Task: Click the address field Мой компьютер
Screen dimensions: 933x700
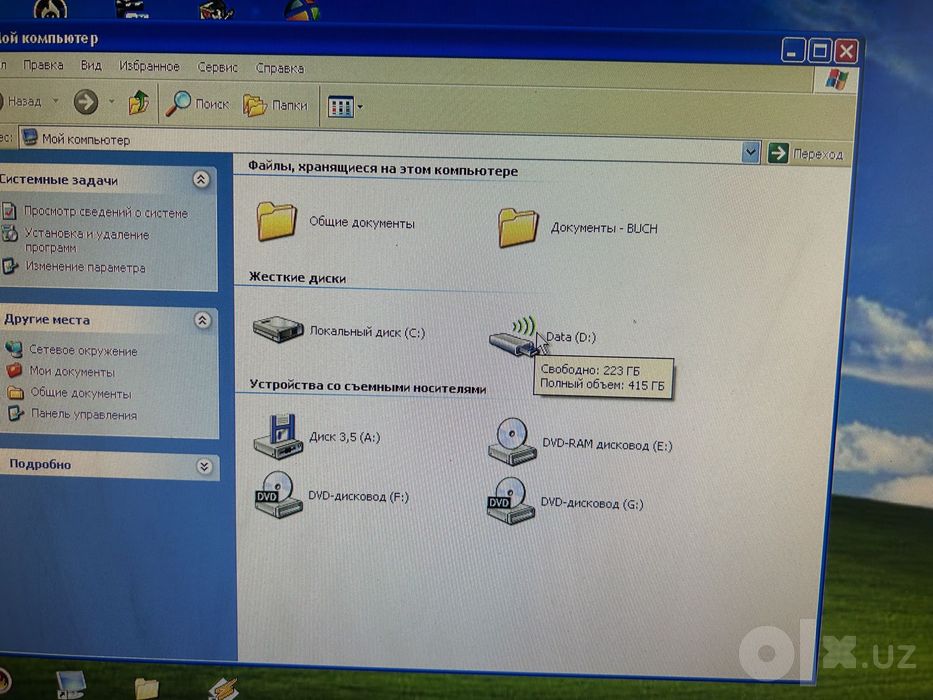Action: point(381,145)
